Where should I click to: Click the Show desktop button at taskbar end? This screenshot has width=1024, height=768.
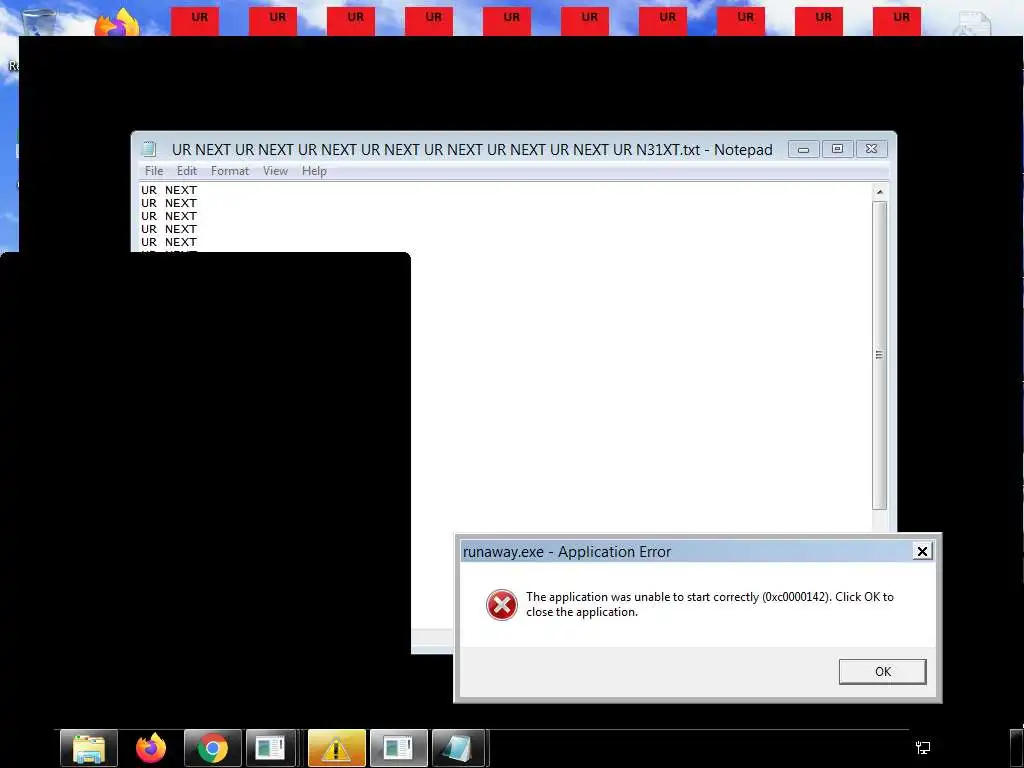coord(1017,748)
